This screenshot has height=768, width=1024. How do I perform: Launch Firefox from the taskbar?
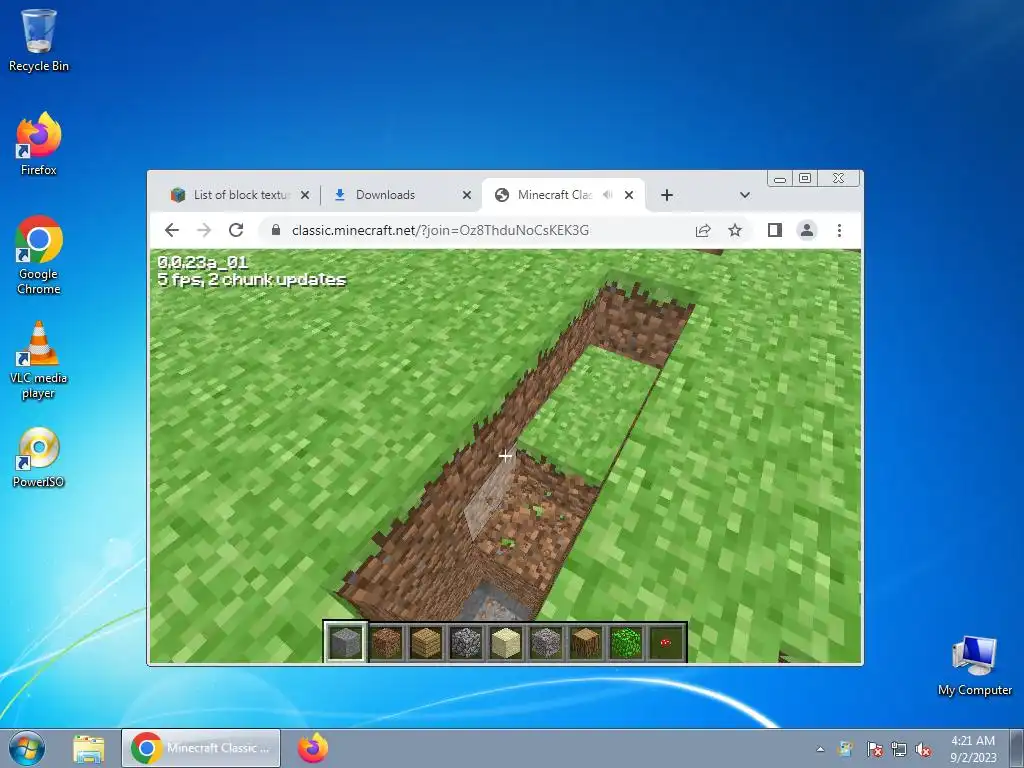(313, 748)
